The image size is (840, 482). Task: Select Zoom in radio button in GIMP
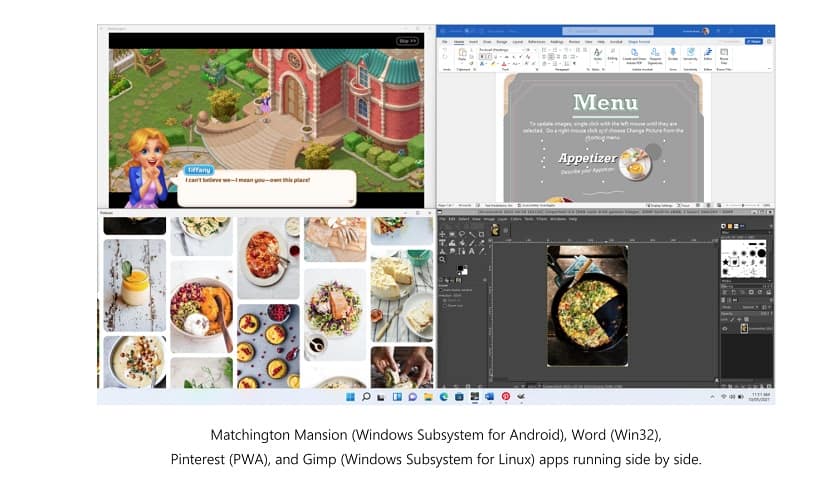pyautogui.click(x=445, y=300)
